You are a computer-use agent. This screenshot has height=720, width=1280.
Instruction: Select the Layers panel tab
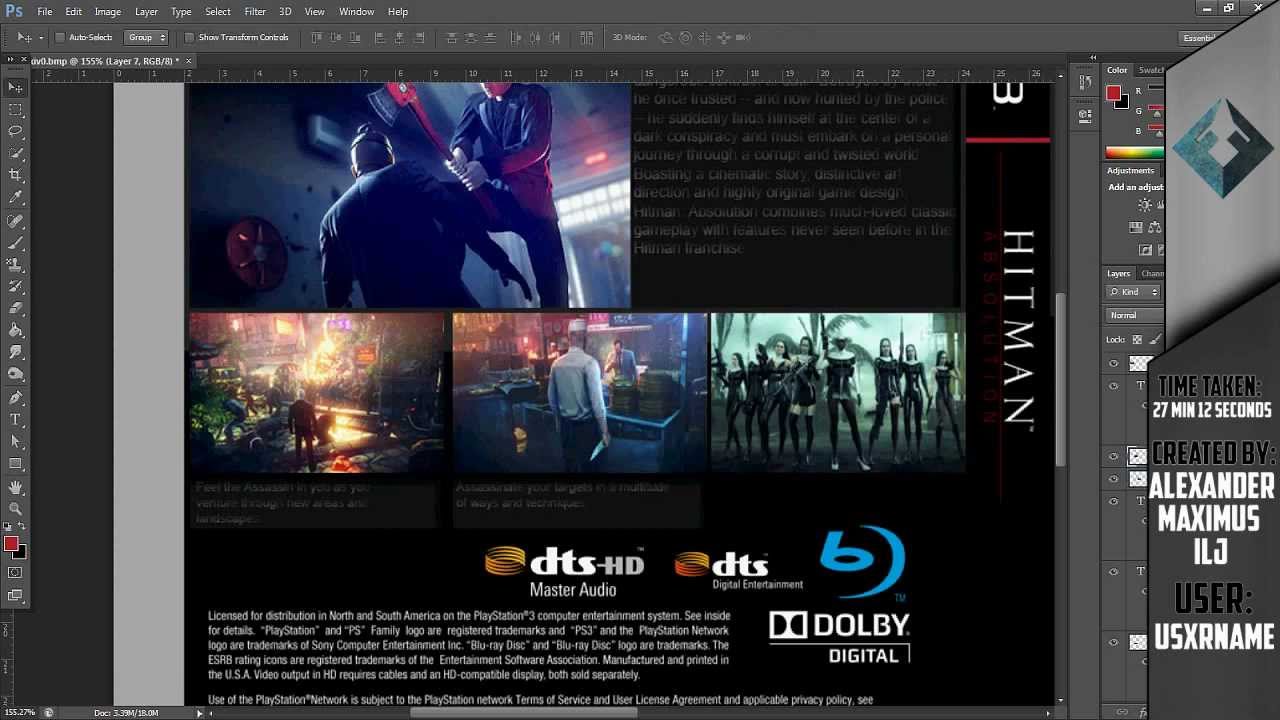(1118, 273)
